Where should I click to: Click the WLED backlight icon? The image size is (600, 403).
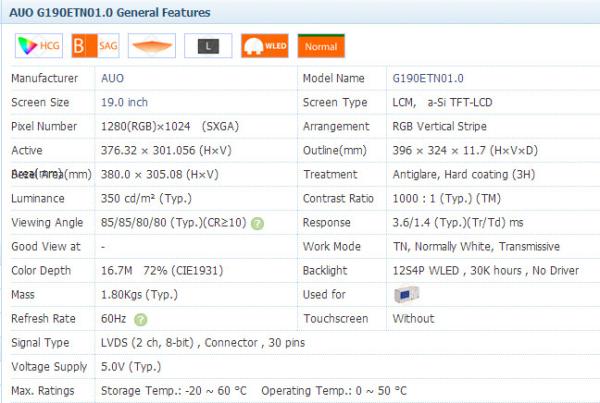265,46
